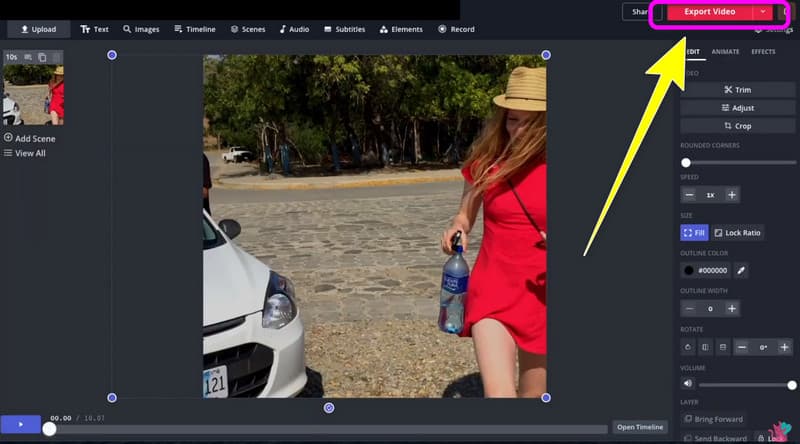Click the Export Video button
Screen dimensions: 800x444
coord(710,12)
